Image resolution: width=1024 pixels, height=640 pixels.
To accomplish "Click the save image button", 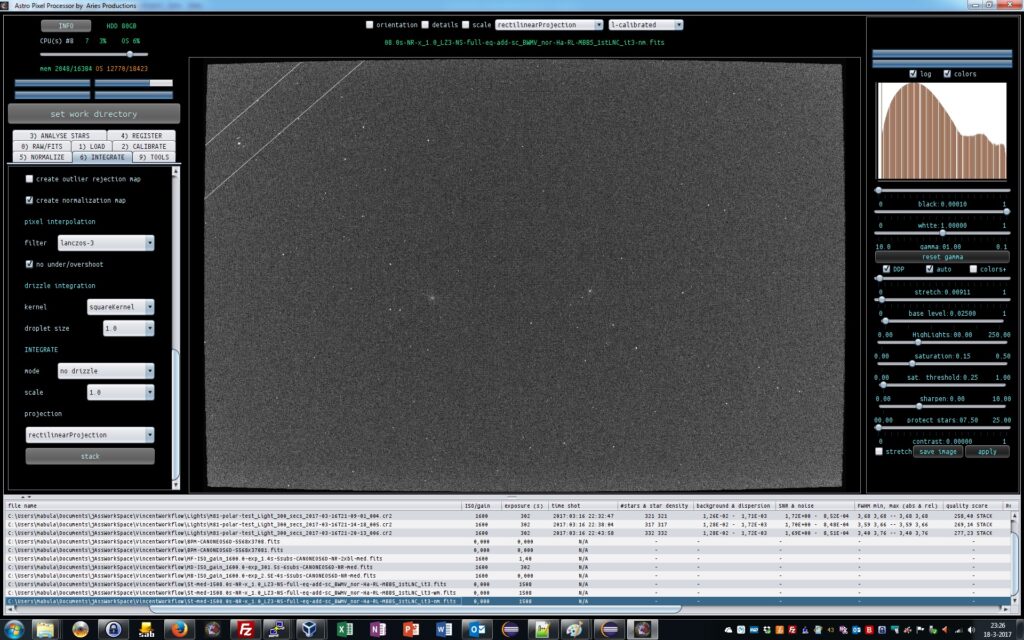I will (x=938, y=451).
